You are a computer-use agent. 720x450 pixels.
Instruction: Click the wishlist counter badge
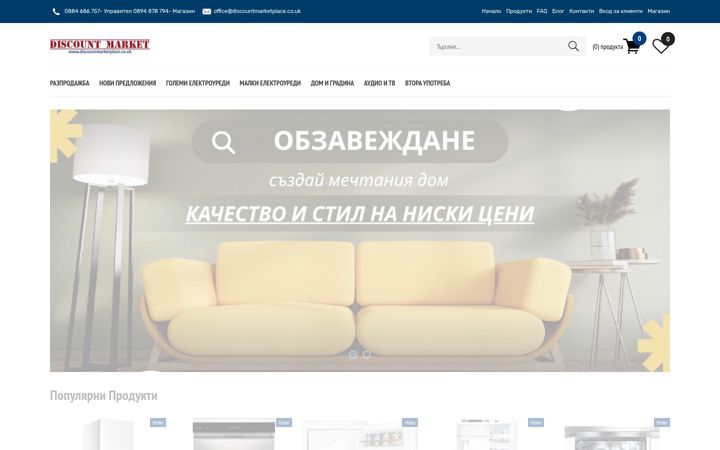668,39
